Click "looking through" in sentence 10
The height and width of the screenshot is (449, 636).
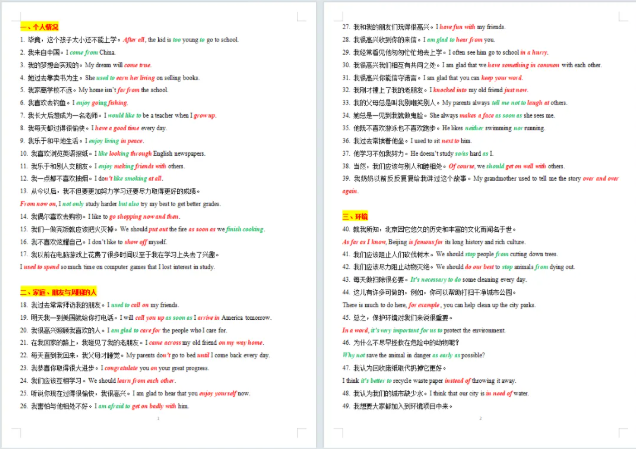click(x=130, y=153)
